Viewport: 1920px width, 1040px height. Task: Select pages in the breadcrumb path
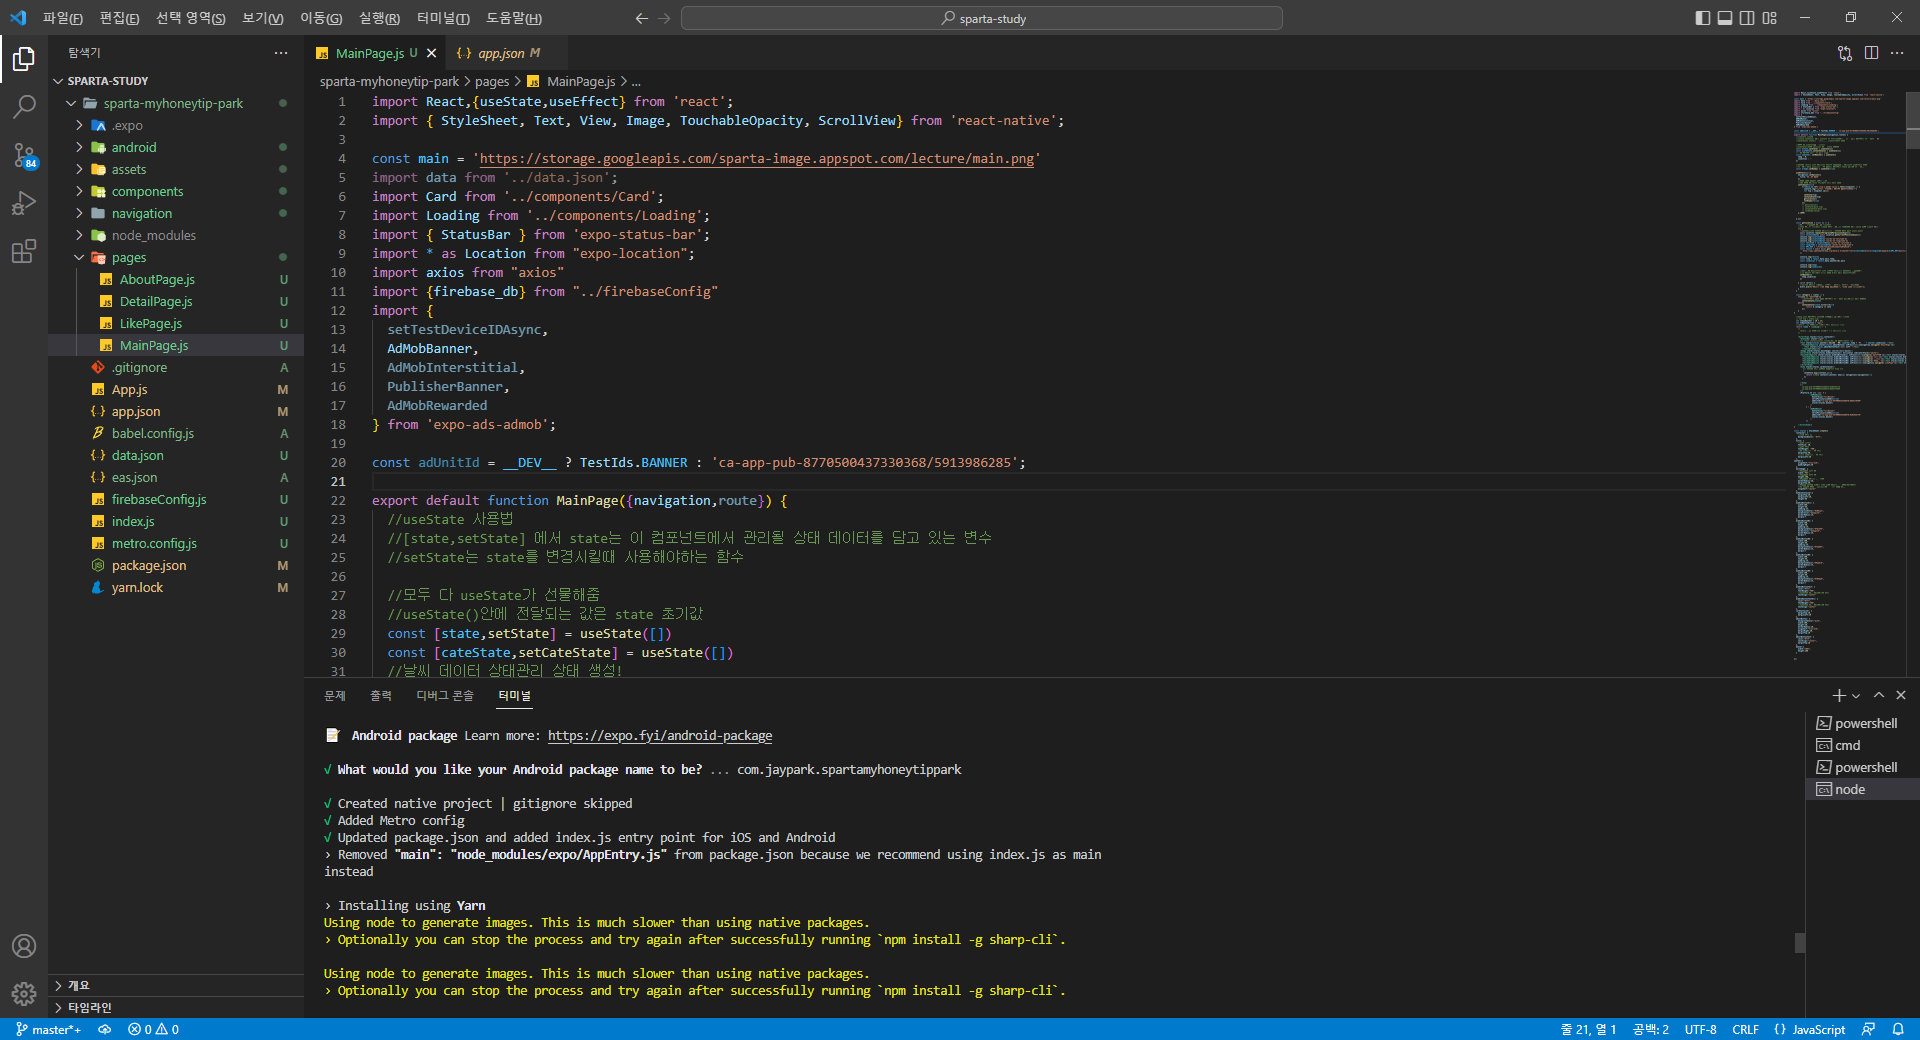tap(492, 81)
